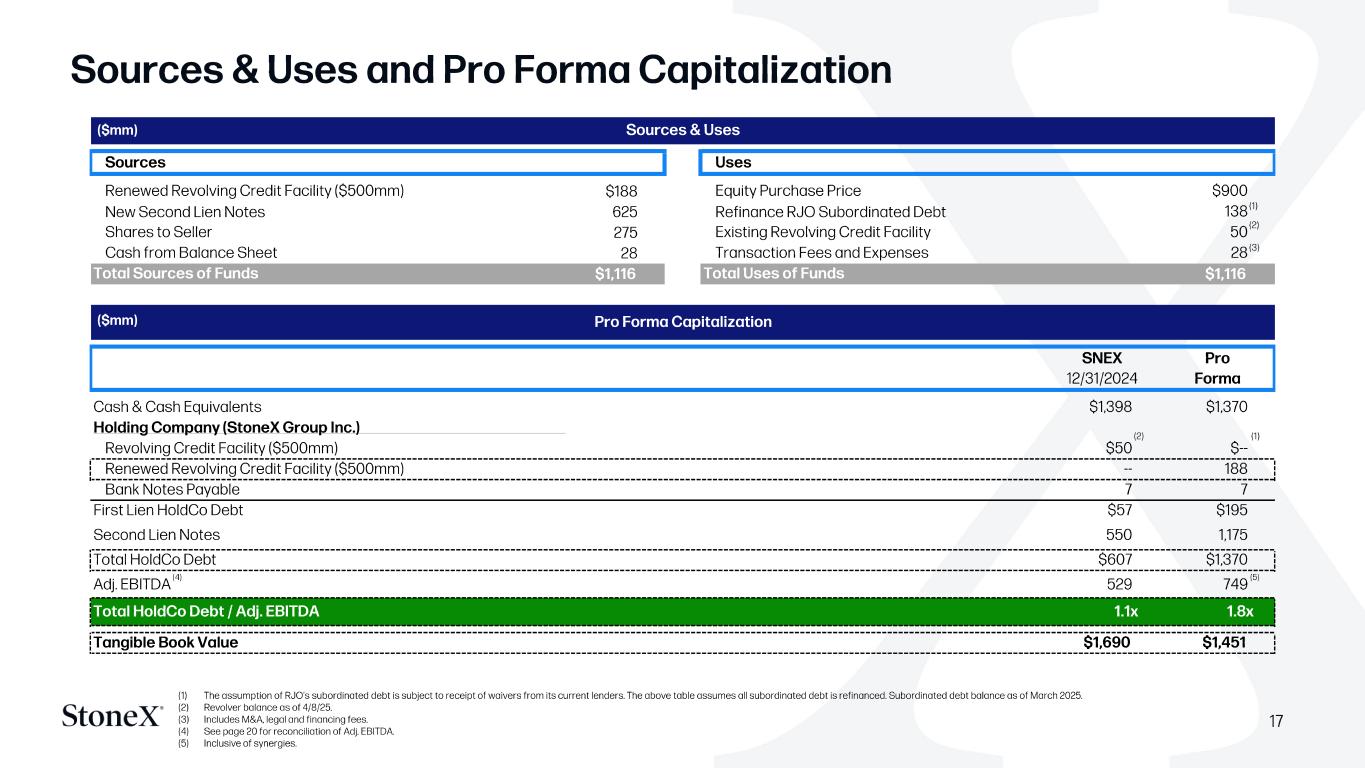Image resolution: width=1365 pixels, height=768 pixels.
Task: Select the Sources column header box
Action: tap(378, 162)
